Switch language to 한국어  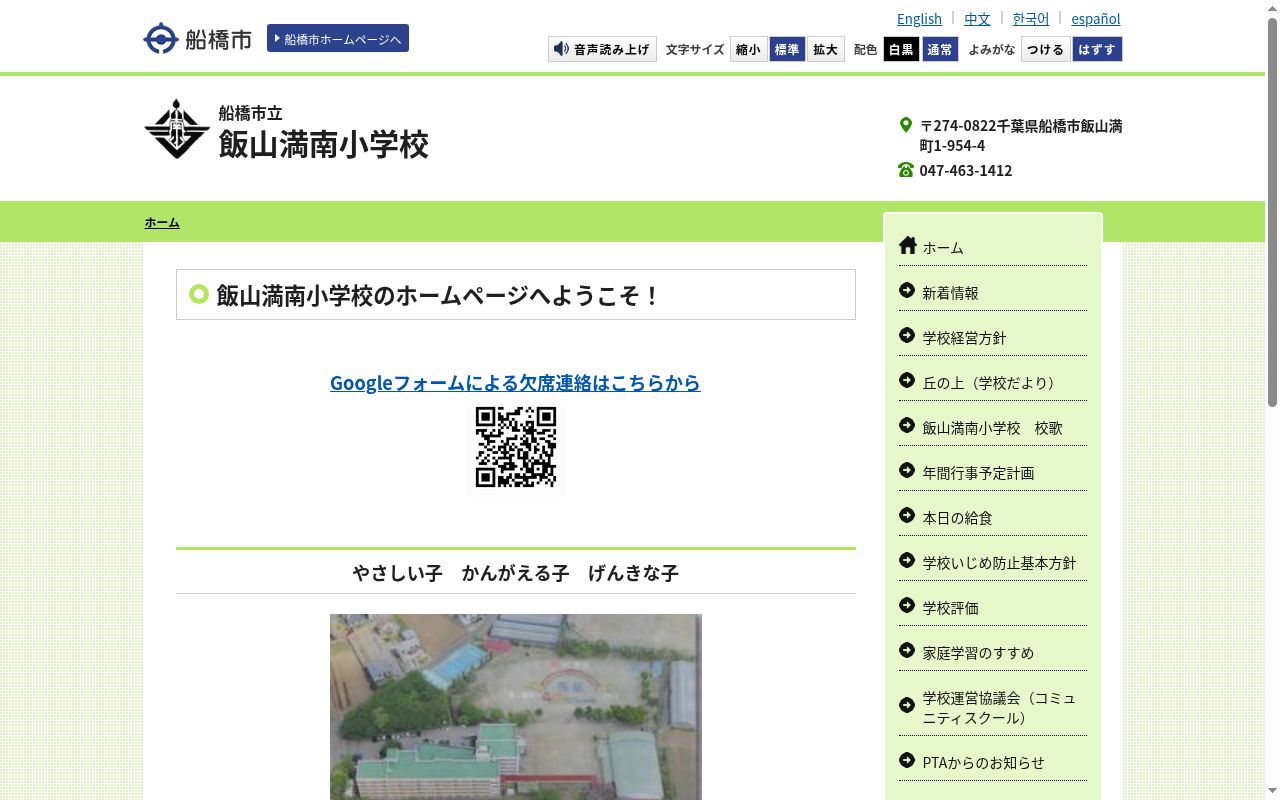click(1031, 18)
